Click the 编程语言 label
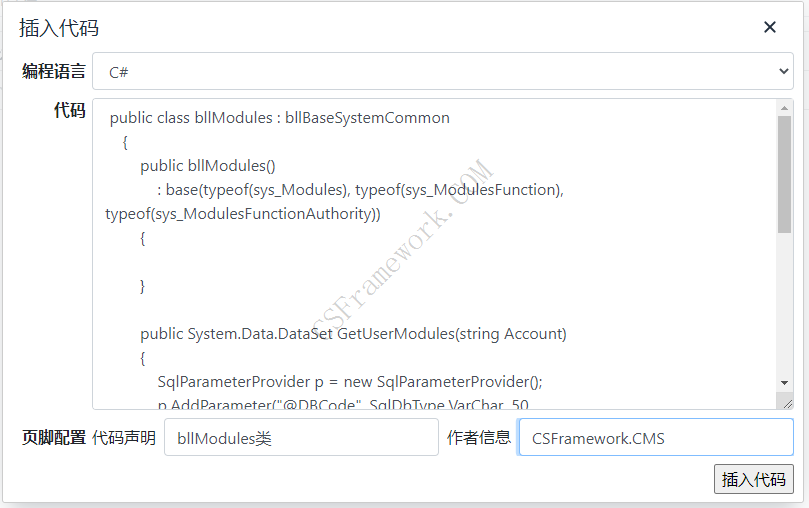This screenshot has width=809, height=508. tap(54, 71)
